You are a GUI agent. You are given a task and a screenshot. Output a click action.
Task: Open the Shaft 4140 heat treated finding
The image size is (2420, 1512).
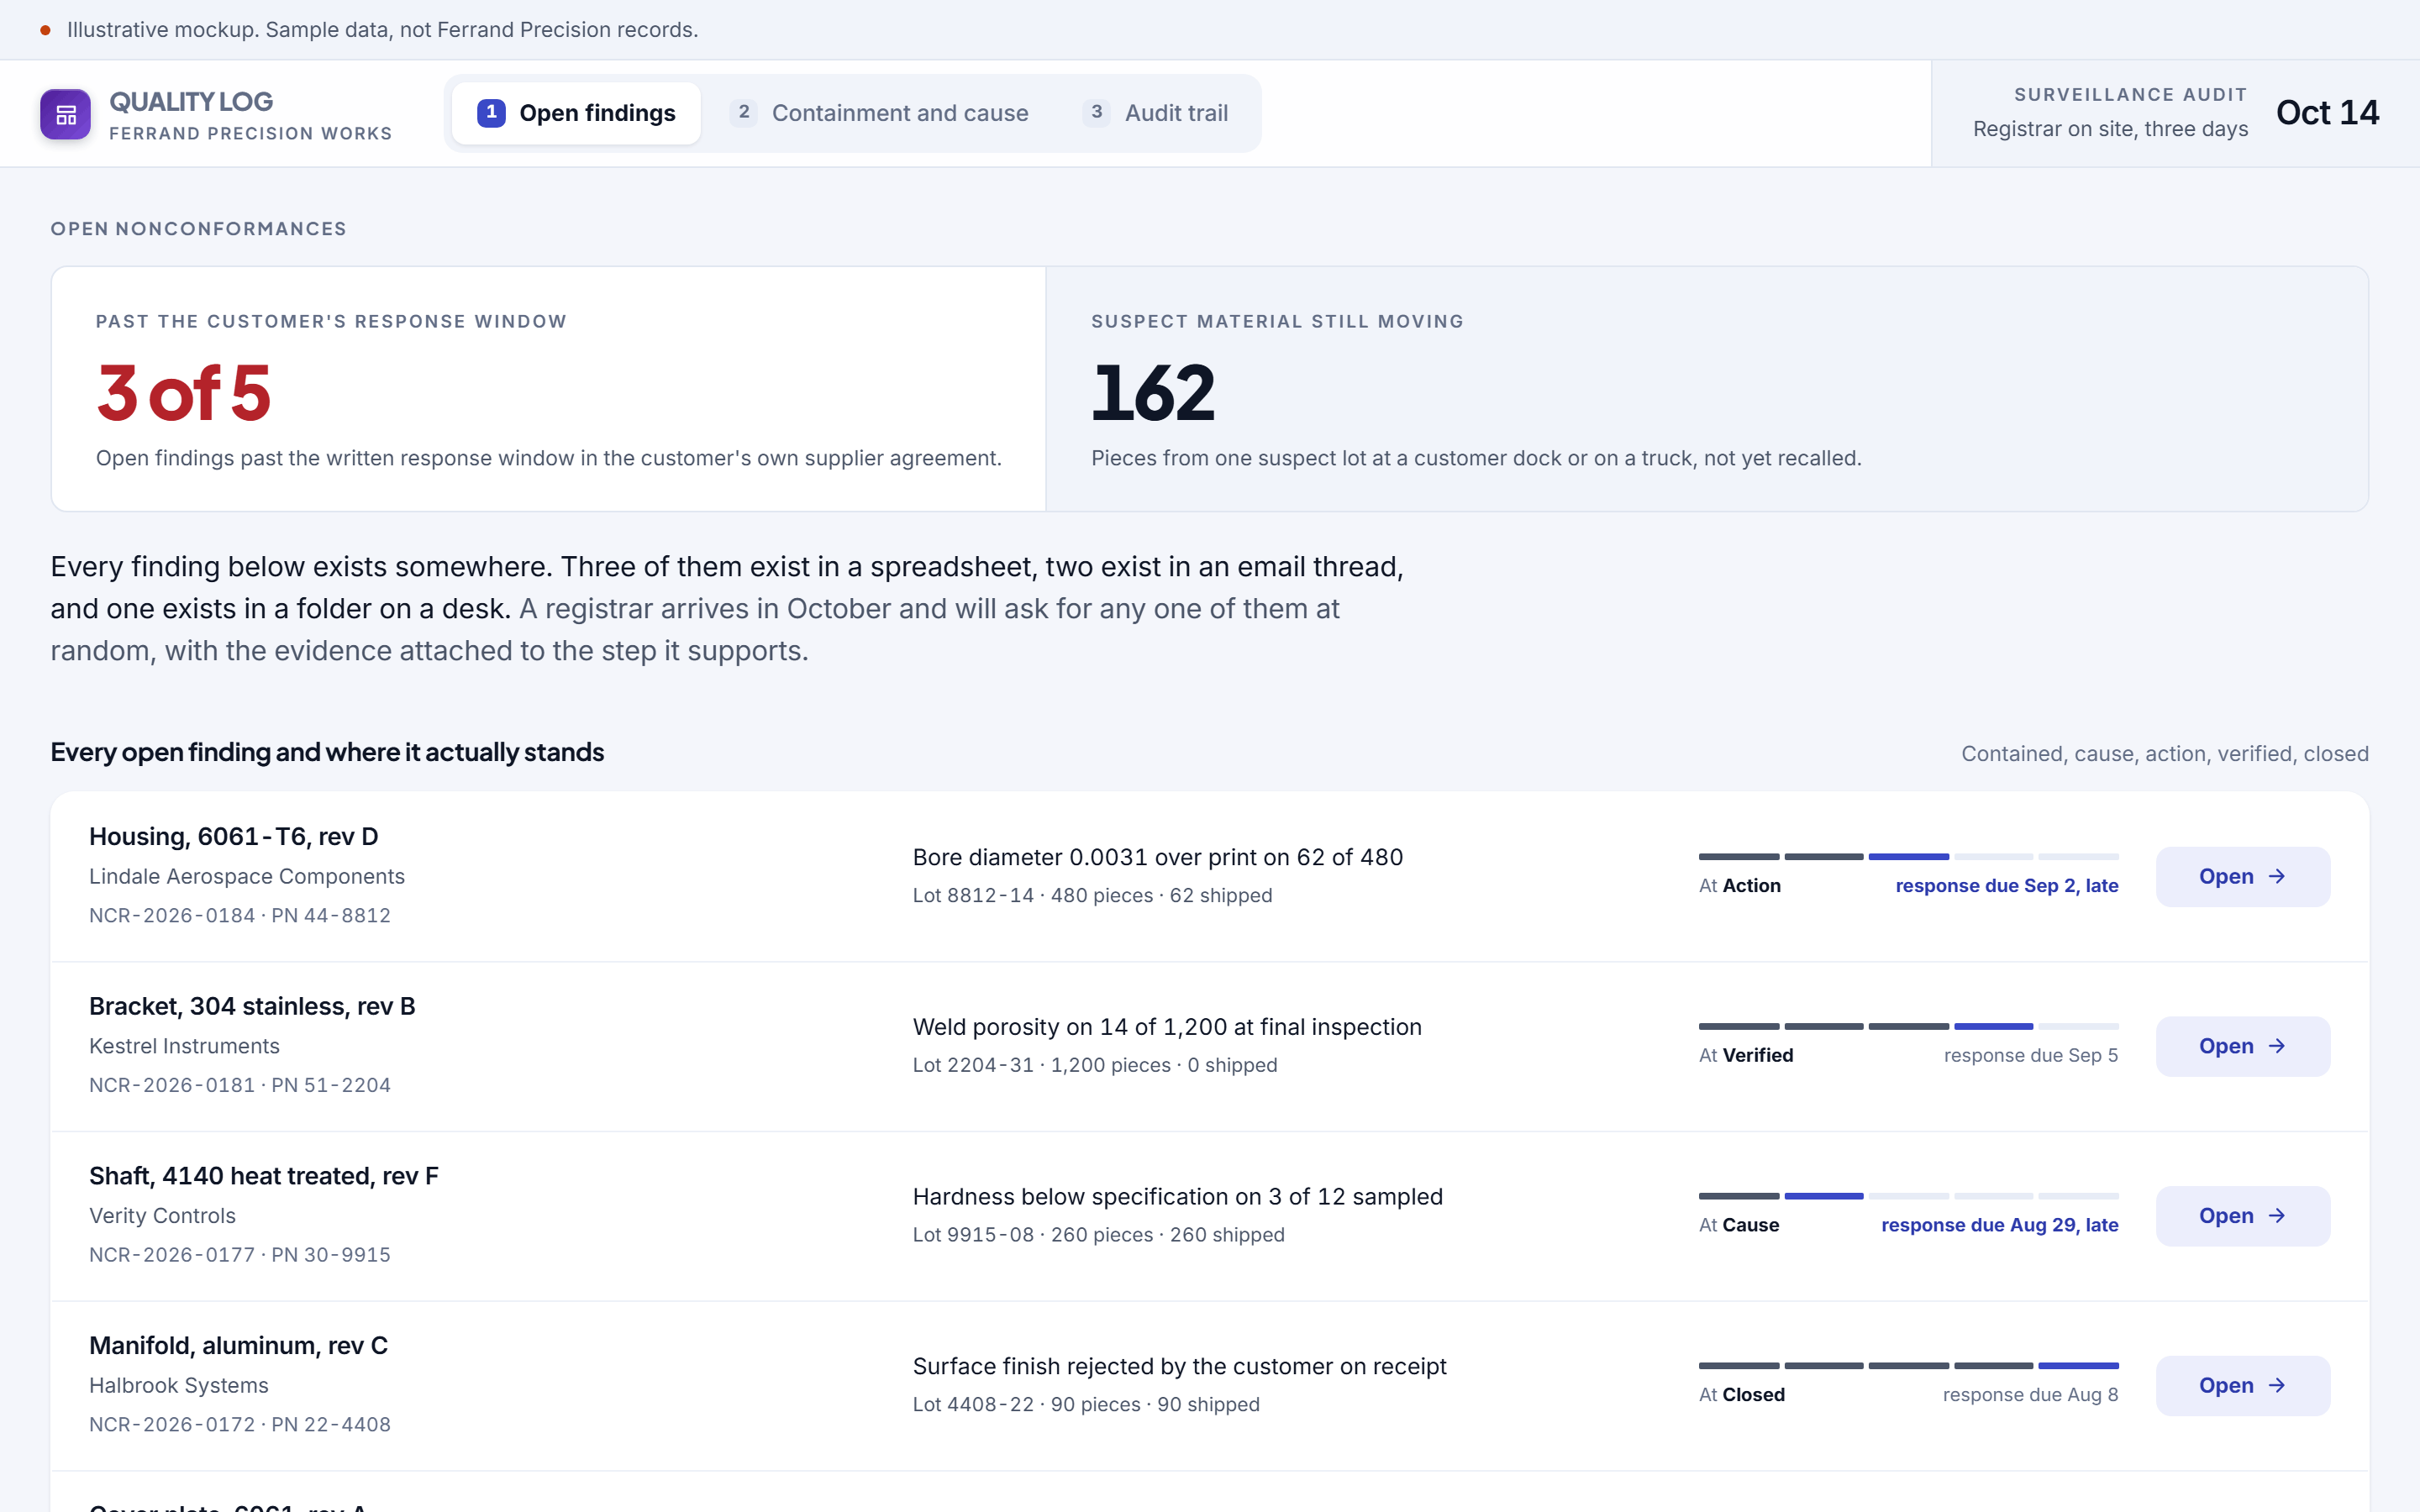(2243, 1216)
